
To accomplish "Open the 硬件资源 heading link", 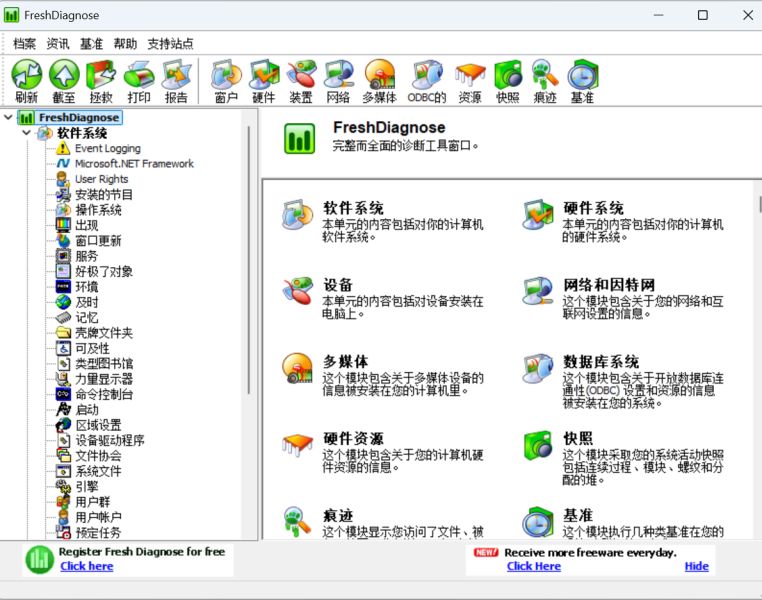I will point(353,438).
